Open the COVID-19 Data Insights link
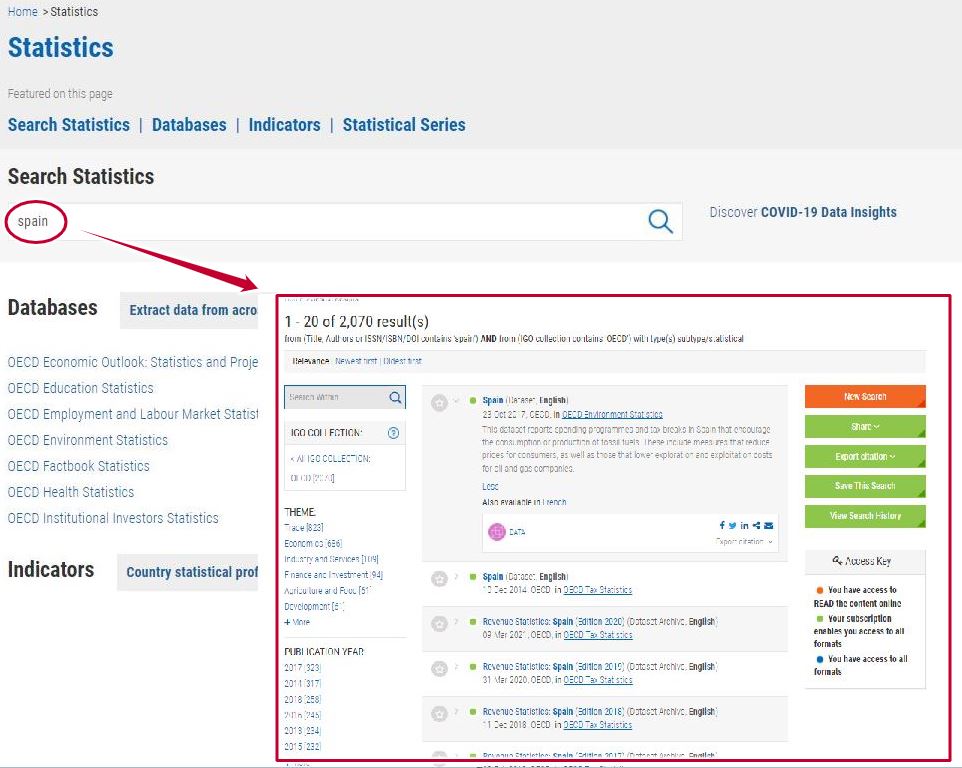The width and height of the screenshot is (962, 768). (828, 212)
